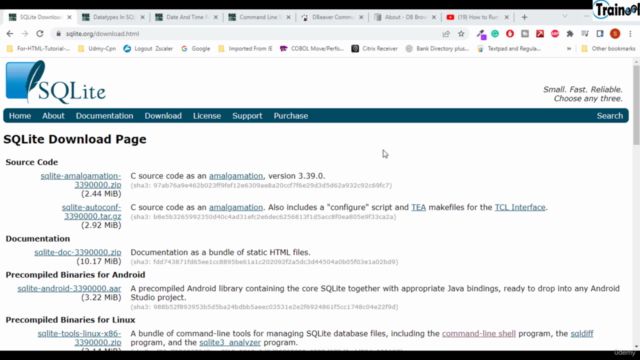Viewport: 640px width, 360px height.
Task: Open the License menu item
Action: (x=207, y=116)
